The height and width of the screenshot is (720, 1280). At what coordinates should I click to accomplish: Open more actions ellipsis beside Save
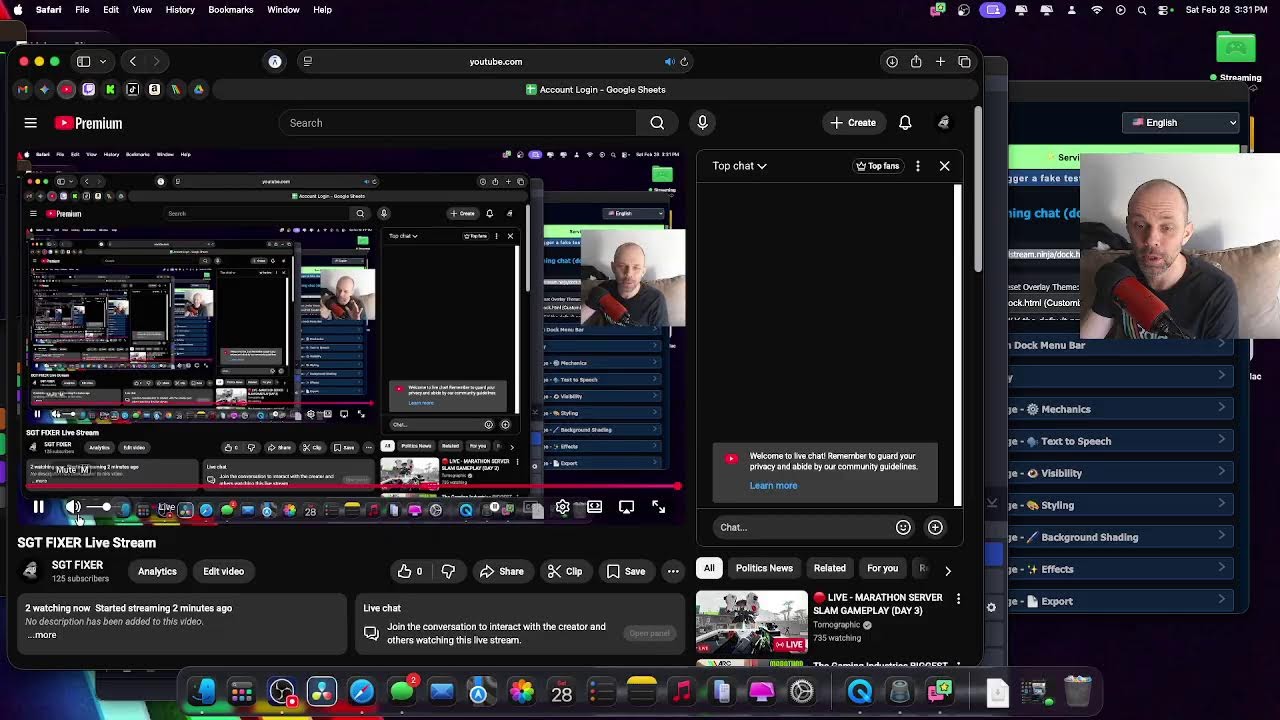click(673, 571)
